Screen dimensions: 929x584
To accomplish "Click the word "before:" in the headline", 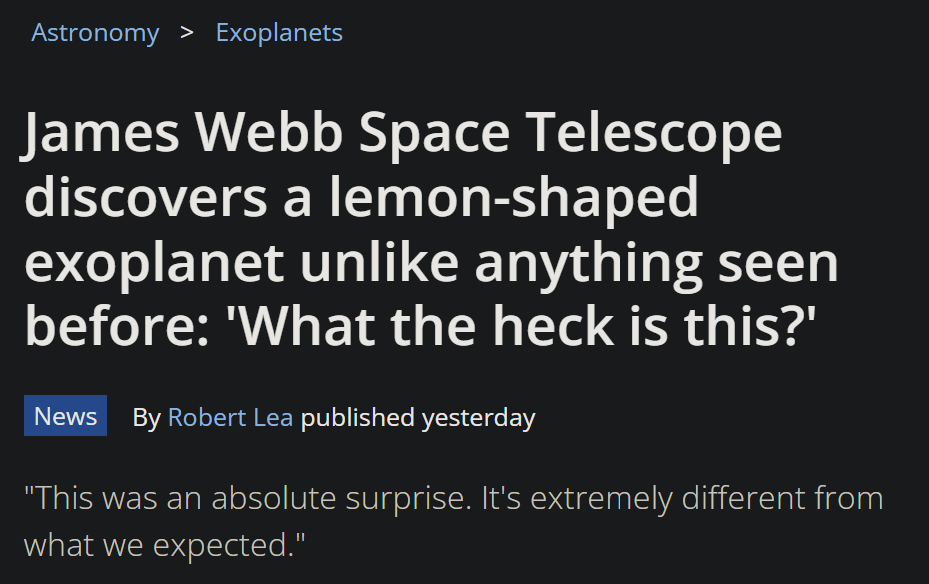I will [112, 326].
